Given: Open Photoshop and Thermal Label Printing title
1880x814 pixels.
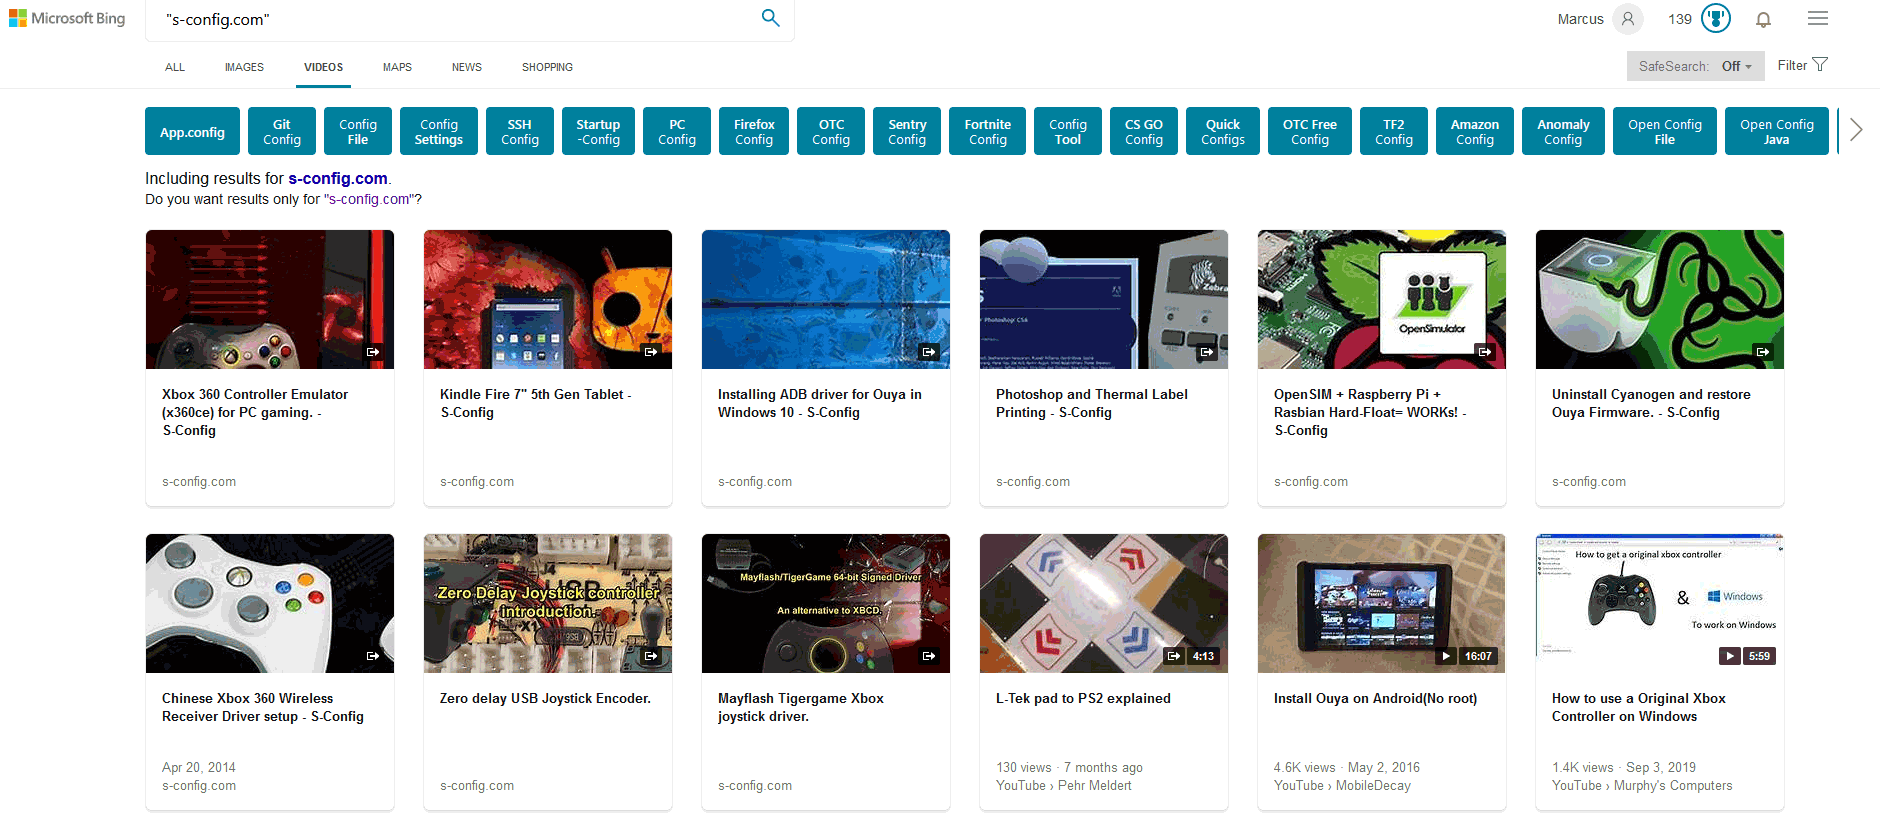Looking at the screenshot, I should coord(1092,403).
